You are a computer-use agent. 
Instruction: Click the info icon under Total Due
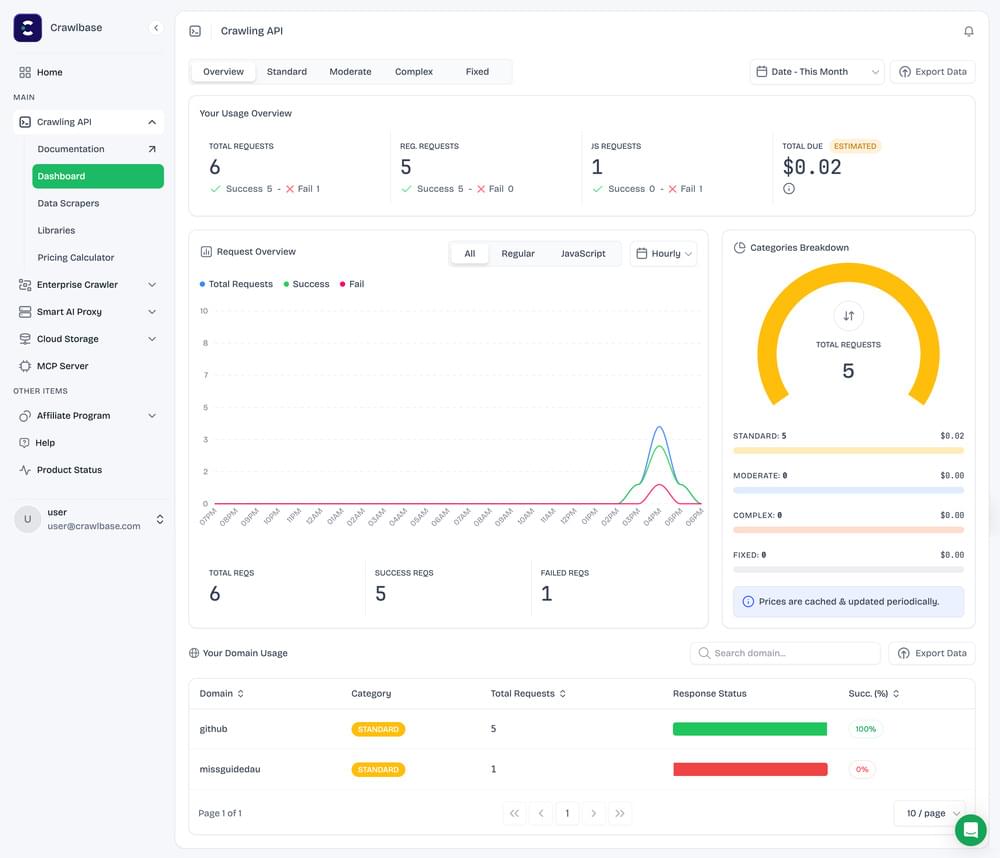click(789, 188)
